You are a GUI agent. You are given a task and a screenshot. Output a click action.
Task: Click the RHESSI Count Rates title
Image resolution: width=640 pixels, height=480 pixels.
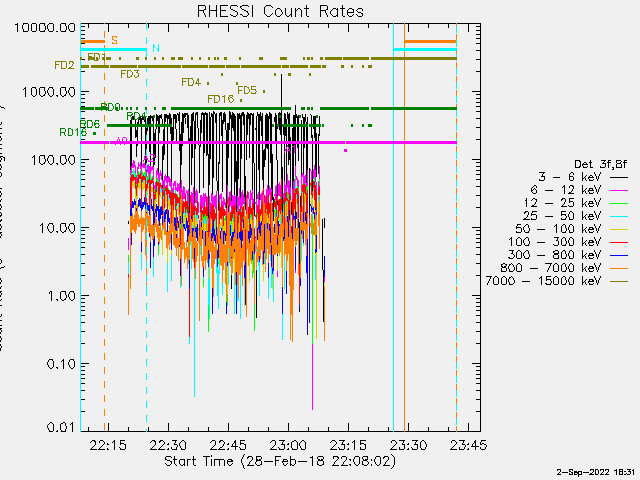(x=280, y=11)
